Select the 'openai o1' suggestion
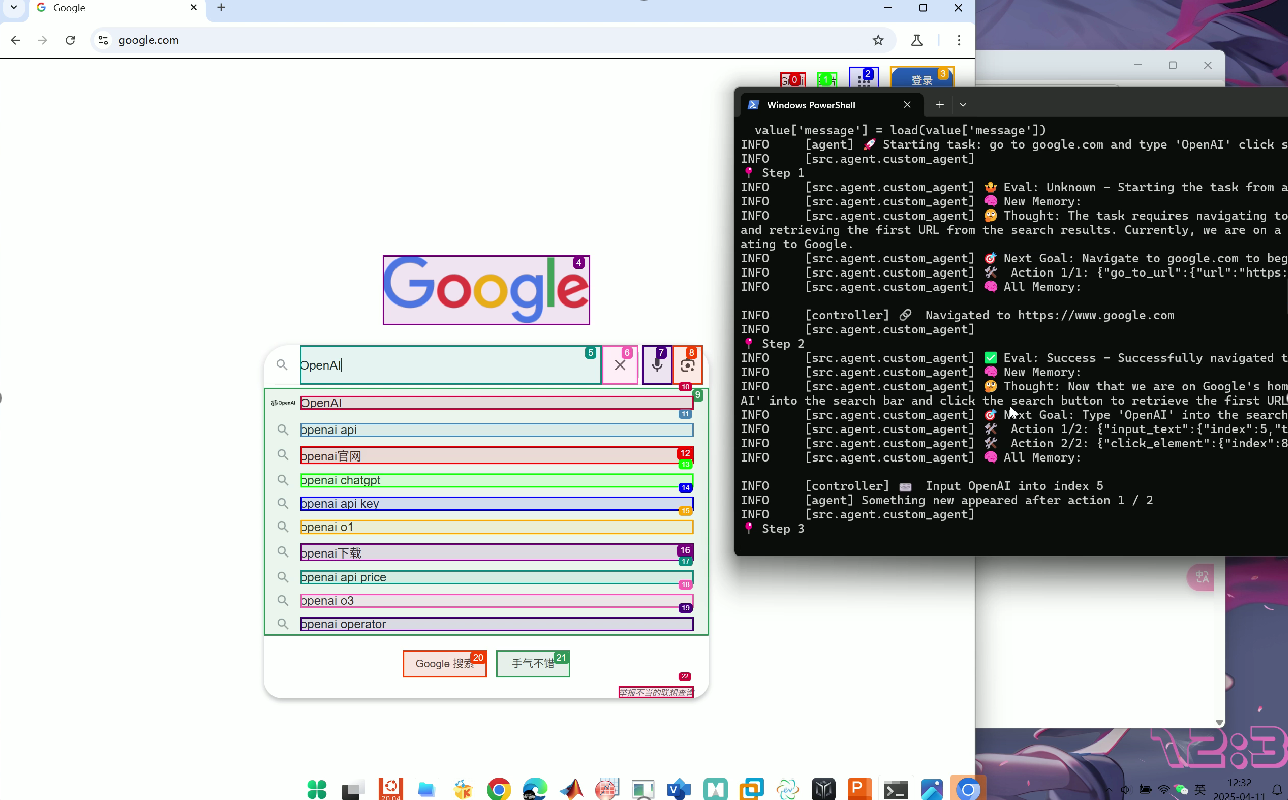Screen dimensions: 1288x800 coord(496,527)
